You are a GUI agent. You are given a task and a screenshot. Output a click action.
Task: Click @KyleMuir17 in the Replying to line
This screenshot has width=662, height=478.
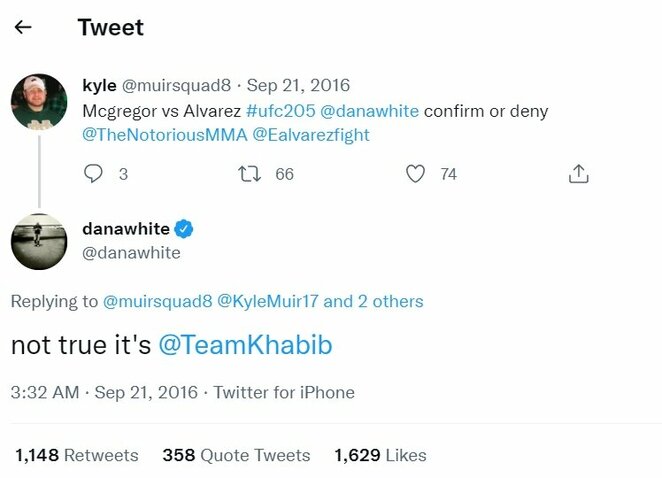pos(268,301)
